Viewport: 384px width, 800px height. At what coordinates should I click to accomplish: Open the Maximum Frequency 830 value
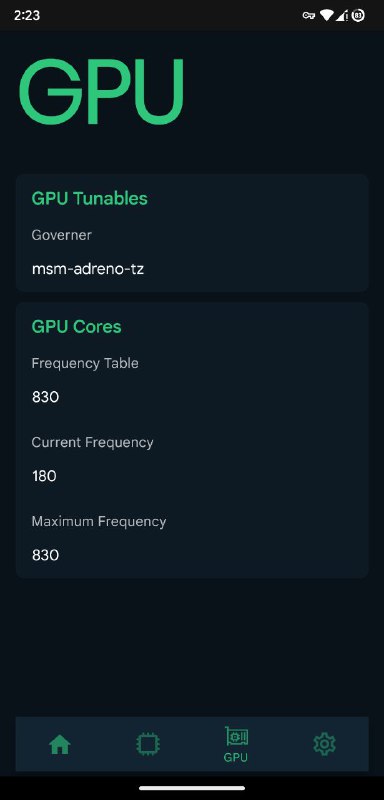click(45, 555)
